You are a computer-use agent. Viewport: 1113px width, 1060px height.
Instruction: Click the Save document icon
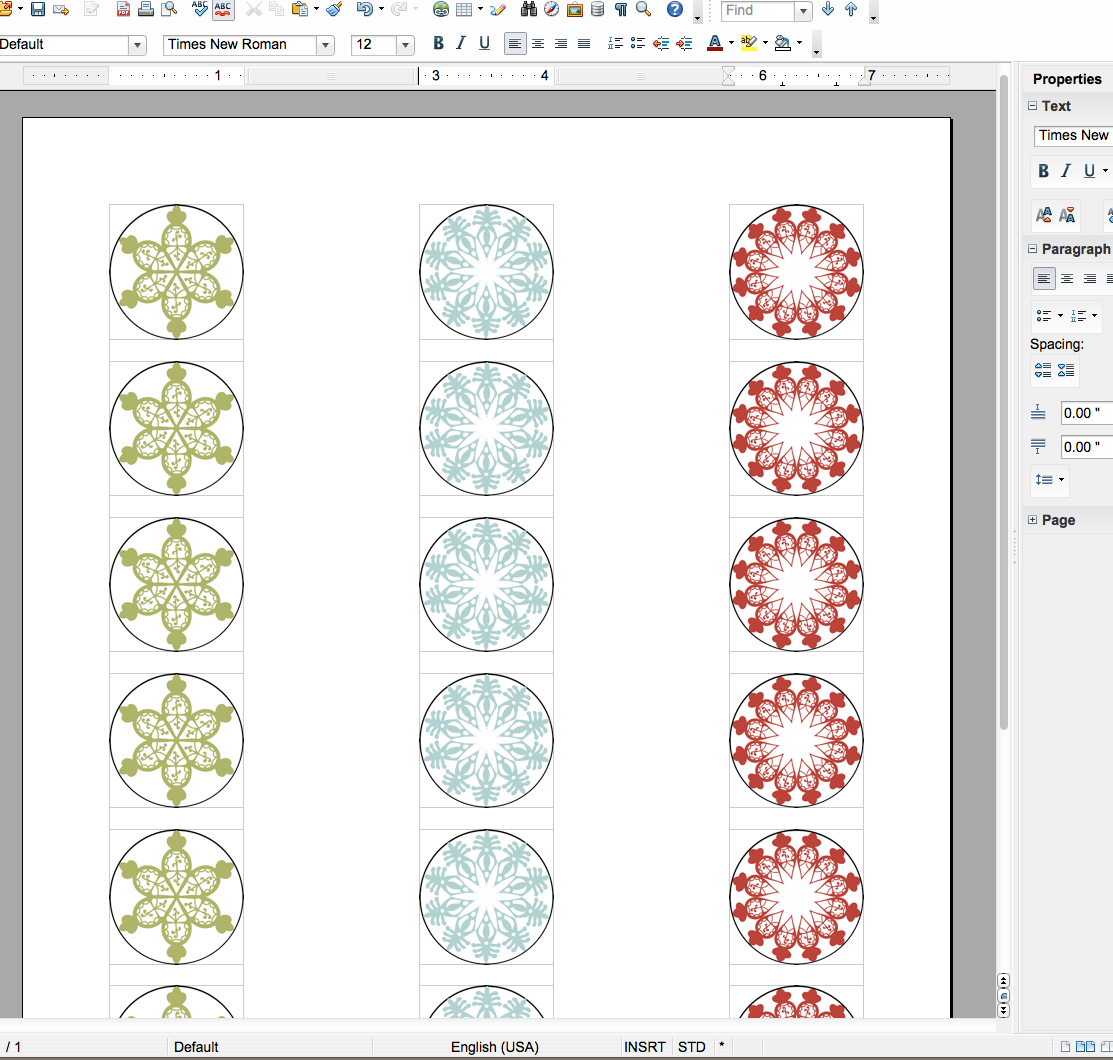tap(38, 10)
